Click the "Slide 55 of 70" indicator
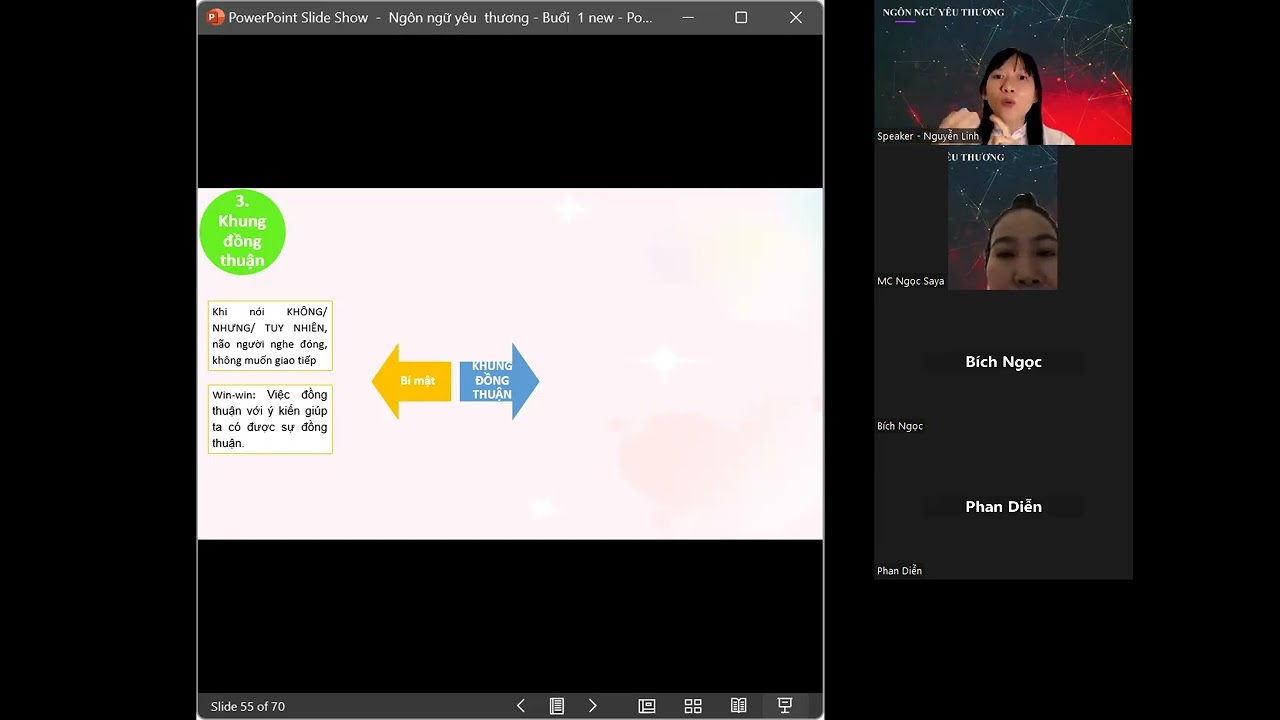1280x720 pixels. click(248, 706)
